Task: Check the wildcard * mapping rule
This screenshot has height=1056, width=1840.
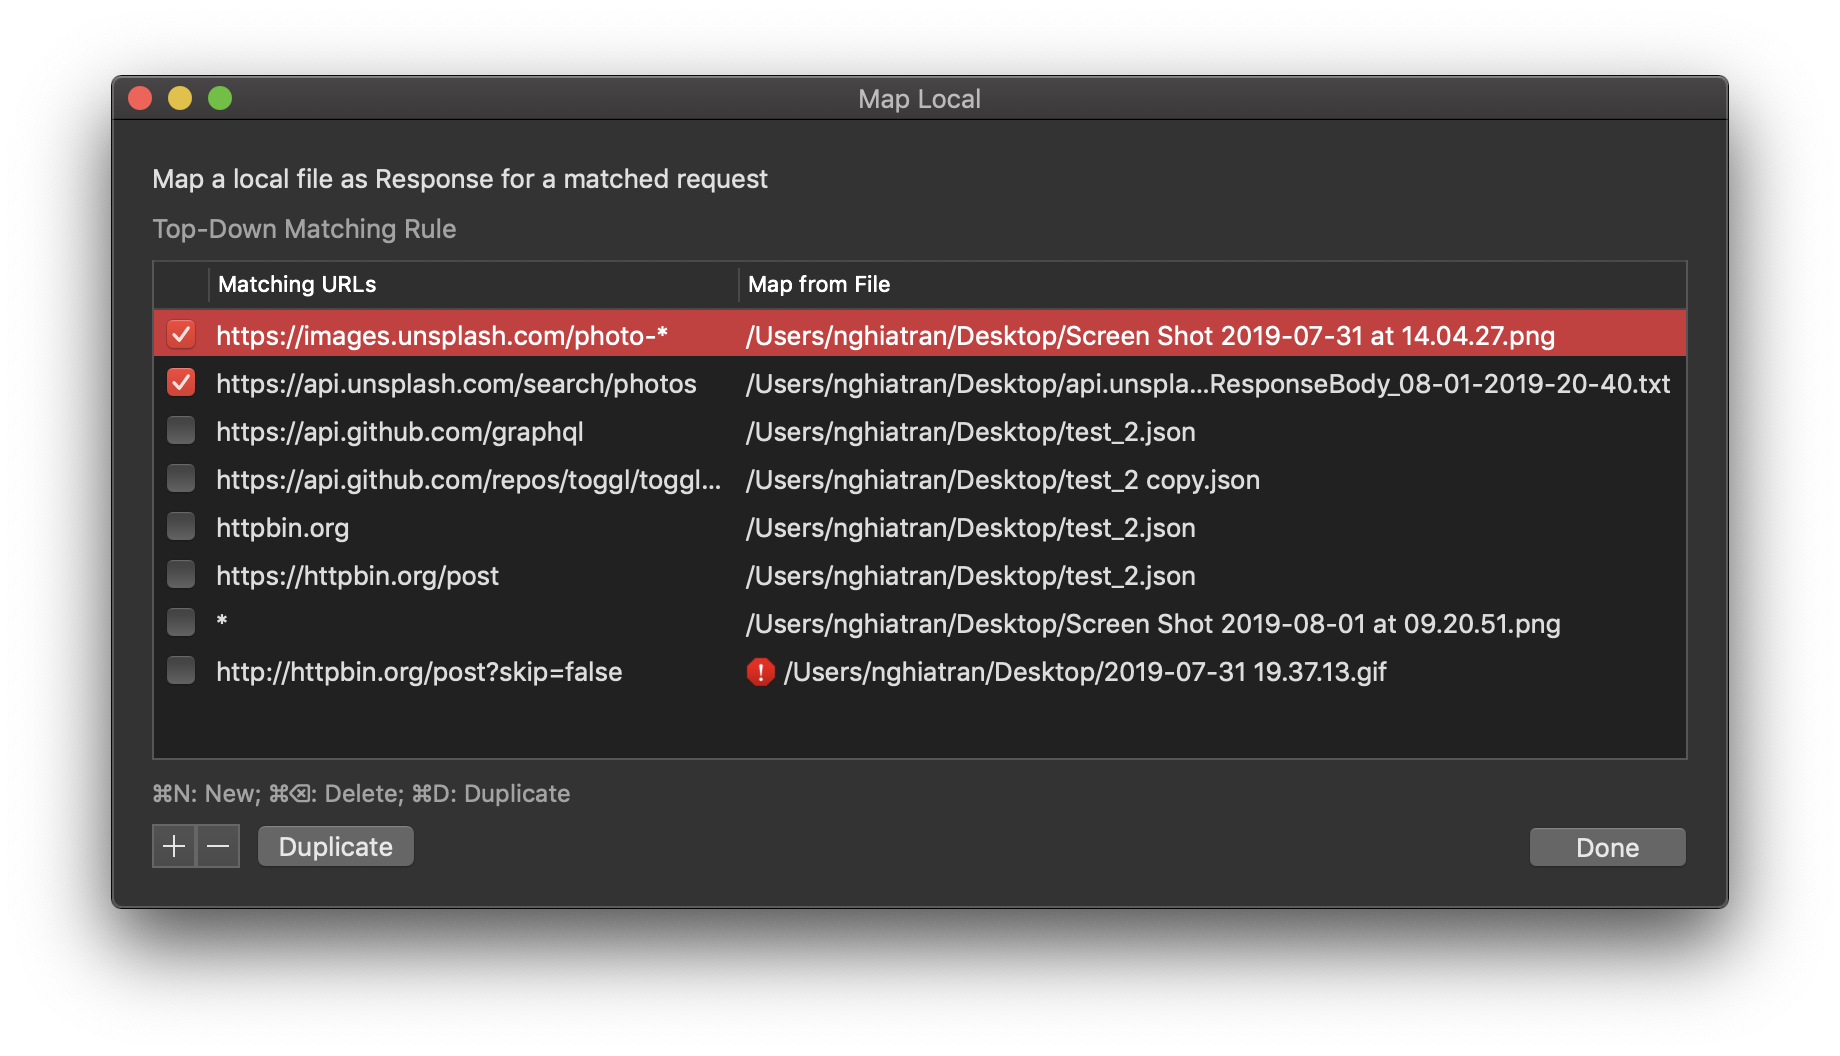Action: pos(181,622)
